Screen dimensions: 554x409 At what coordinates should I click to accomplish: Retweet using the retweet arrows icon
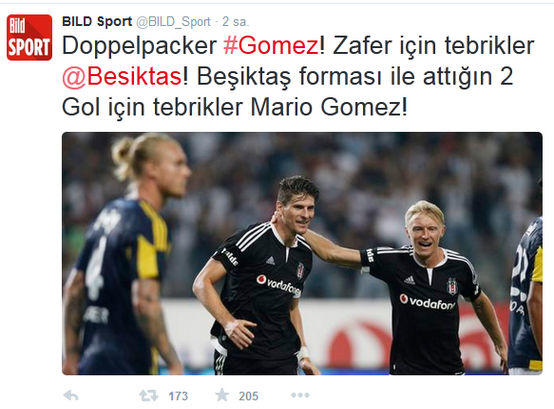coord(148,396)
